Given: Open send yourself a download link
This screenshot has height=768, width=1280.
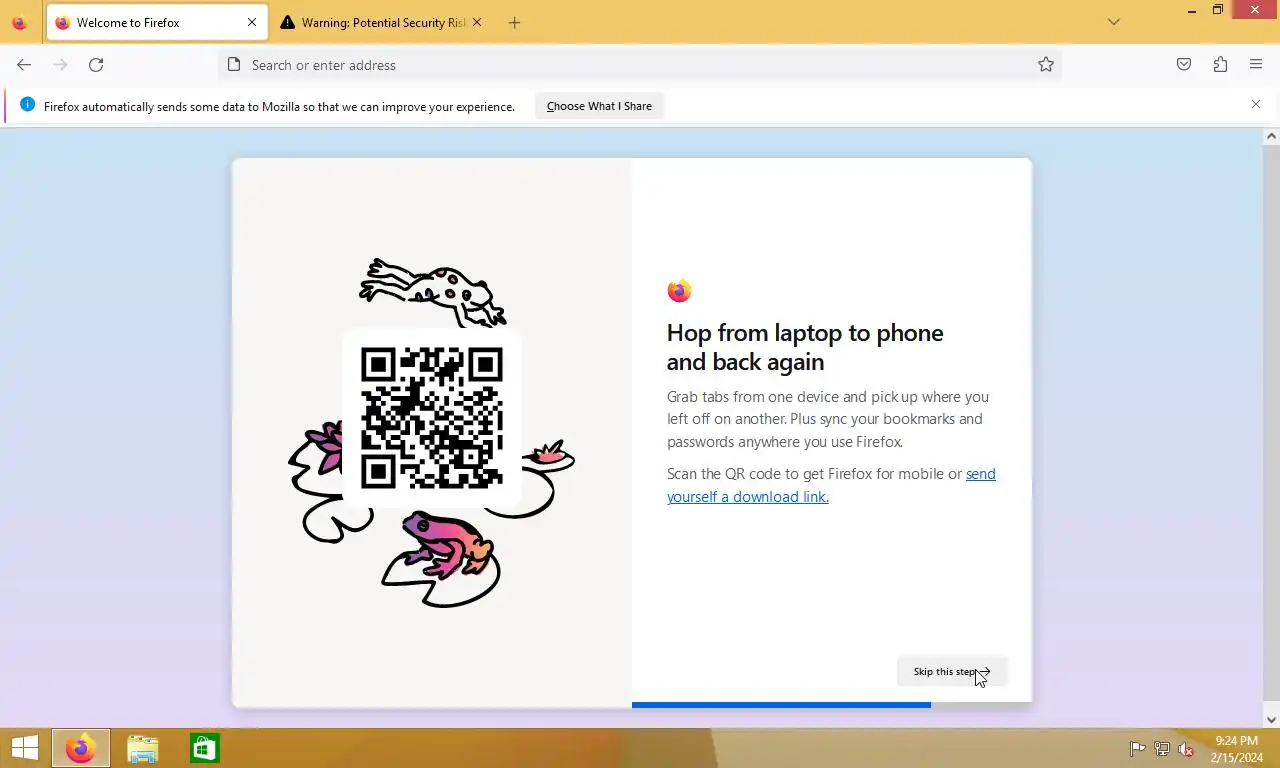Looking at the screenshot, I should 831,485.
